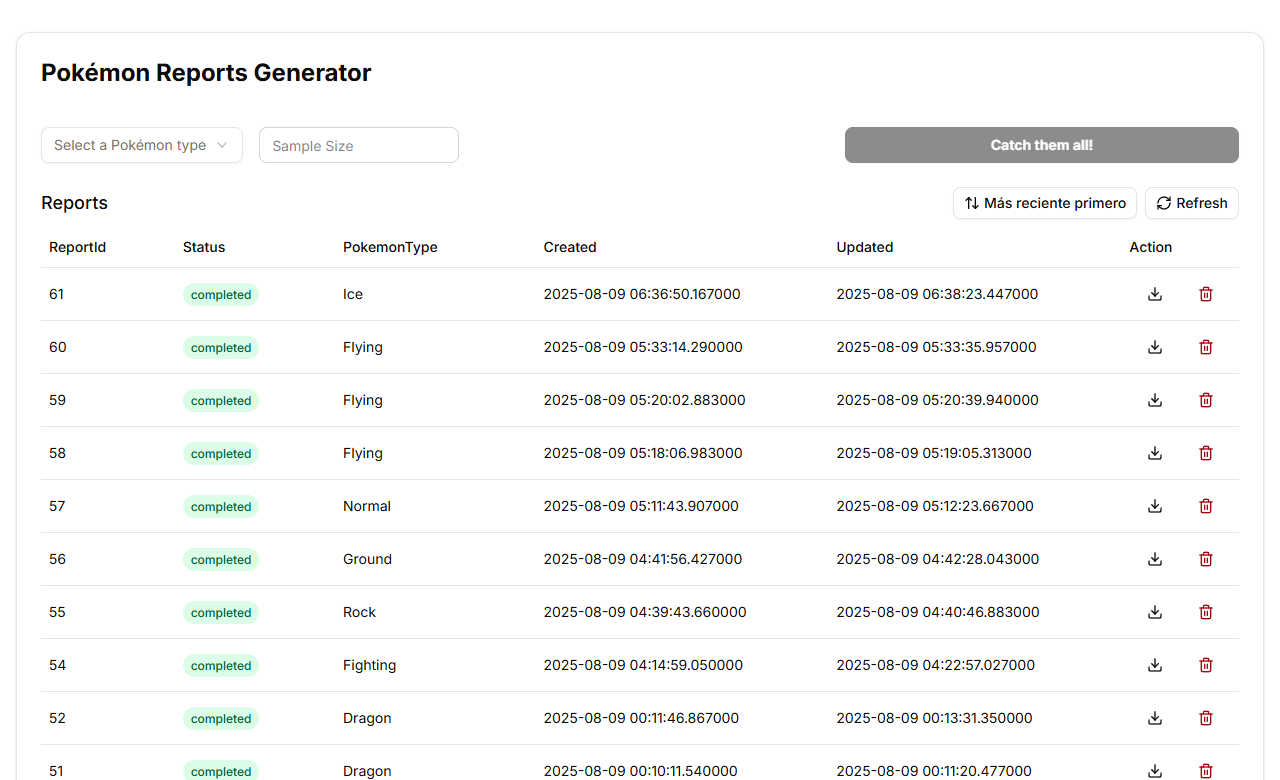
Task: Toggle sort order with Más reciente primero
Action: click(x=1044, y=203)
